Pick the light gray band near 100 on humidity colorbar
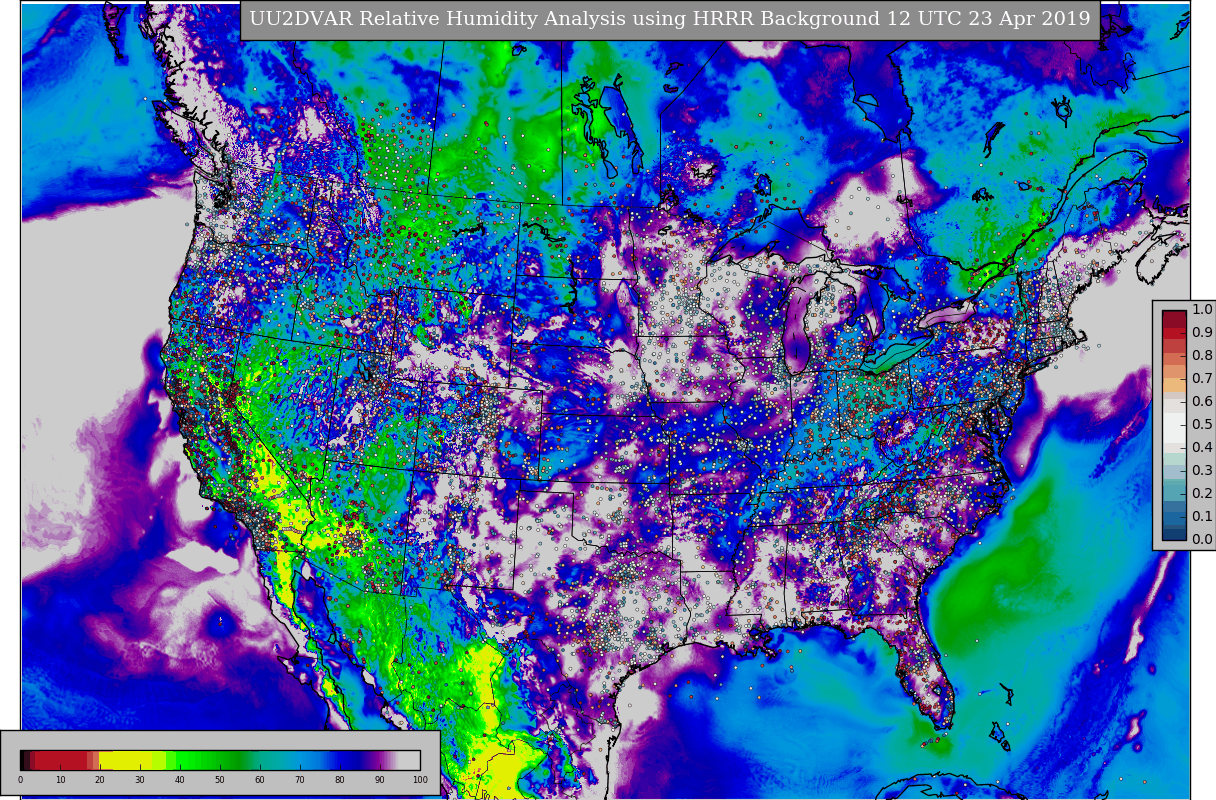The width and height of the screenshot is (1216, 800). [x=408, y=760]
